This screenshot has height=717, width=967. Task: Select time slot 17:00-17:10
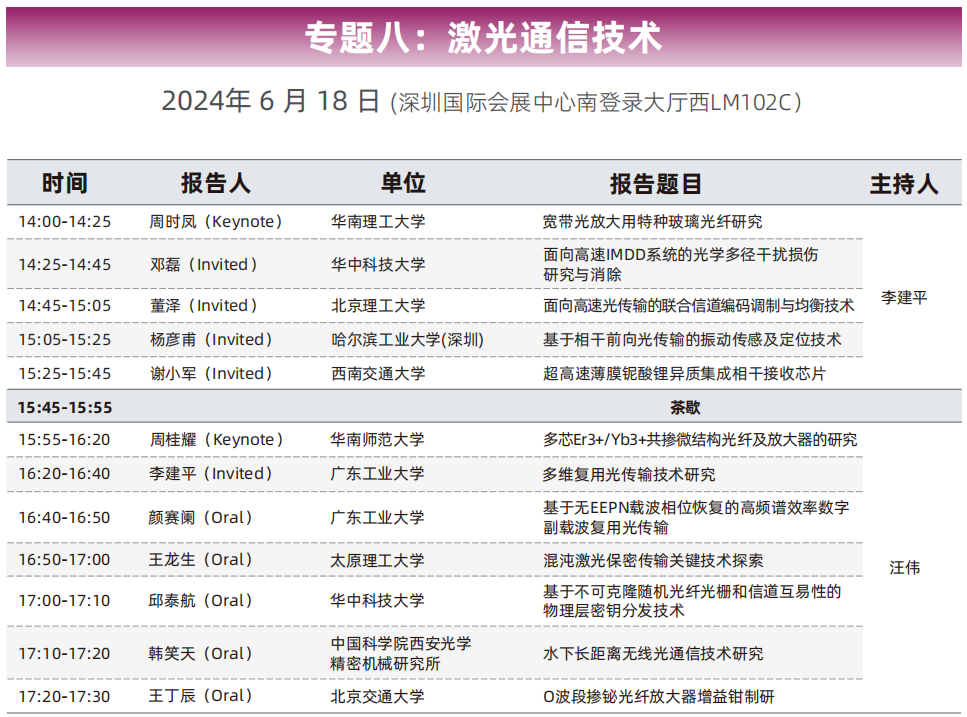tap(65, 601)
